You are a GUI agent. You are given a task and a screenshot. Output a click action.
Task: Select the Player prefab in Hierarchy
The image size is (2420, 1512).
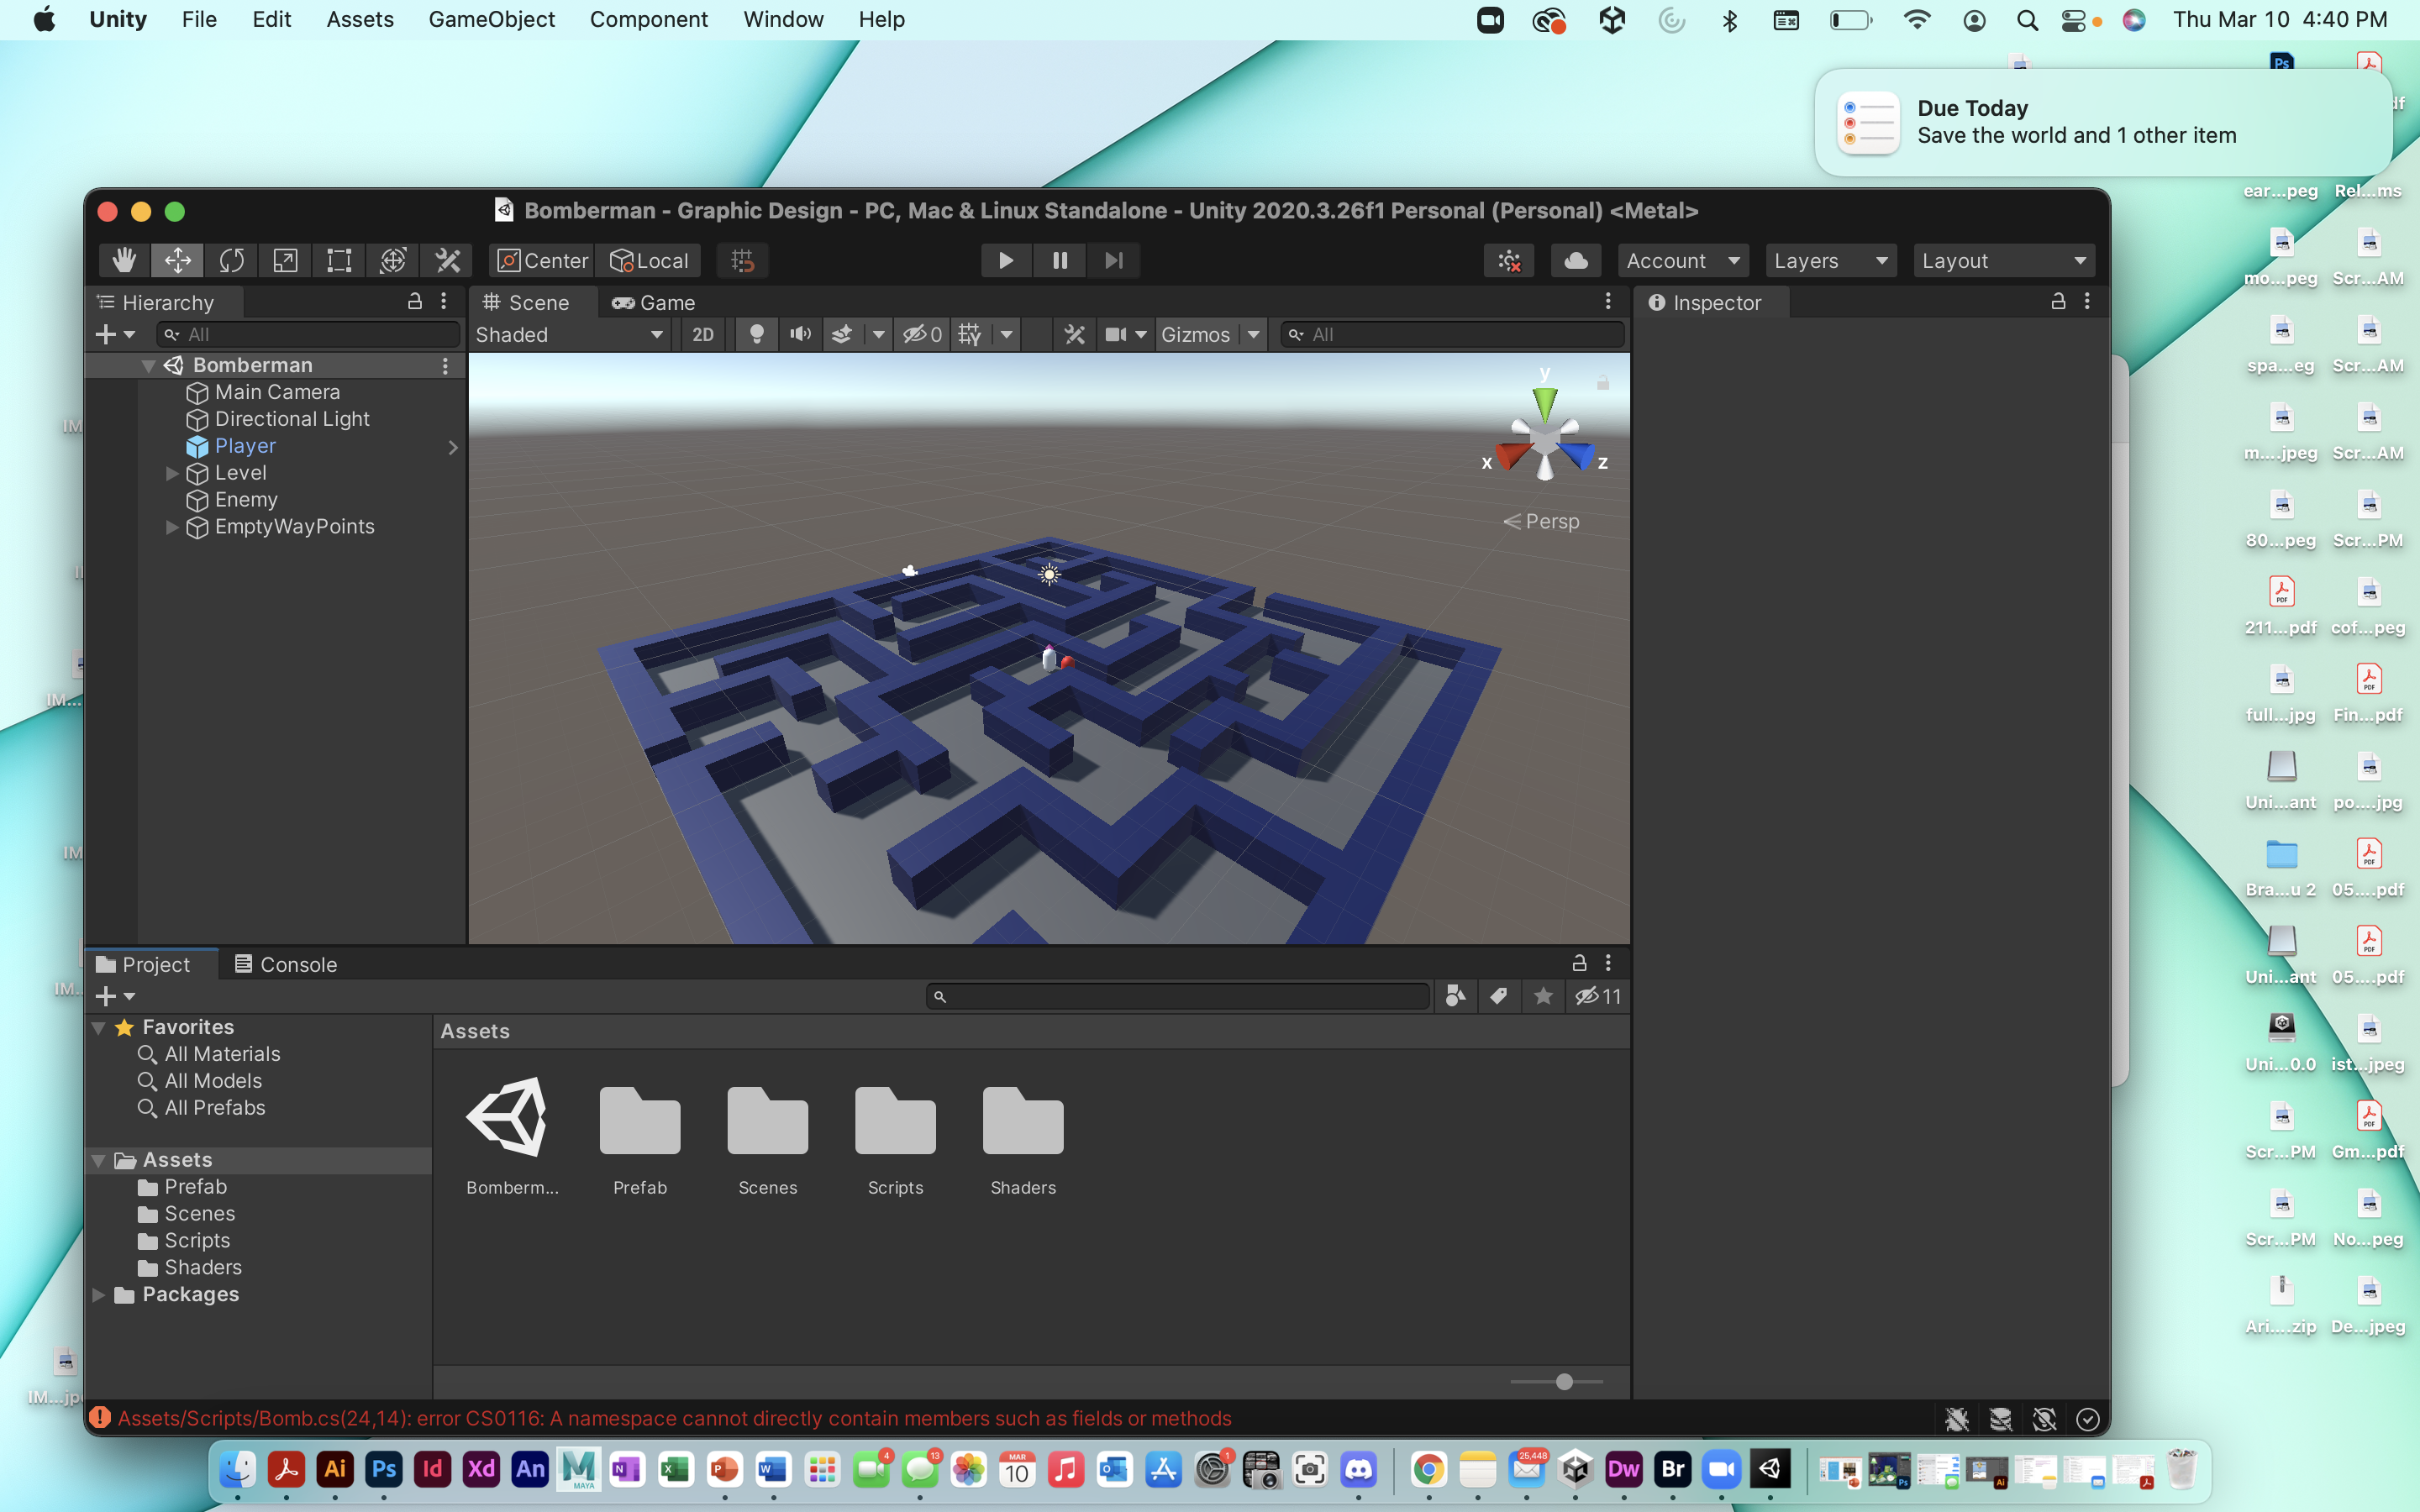[x=245, y=446]
